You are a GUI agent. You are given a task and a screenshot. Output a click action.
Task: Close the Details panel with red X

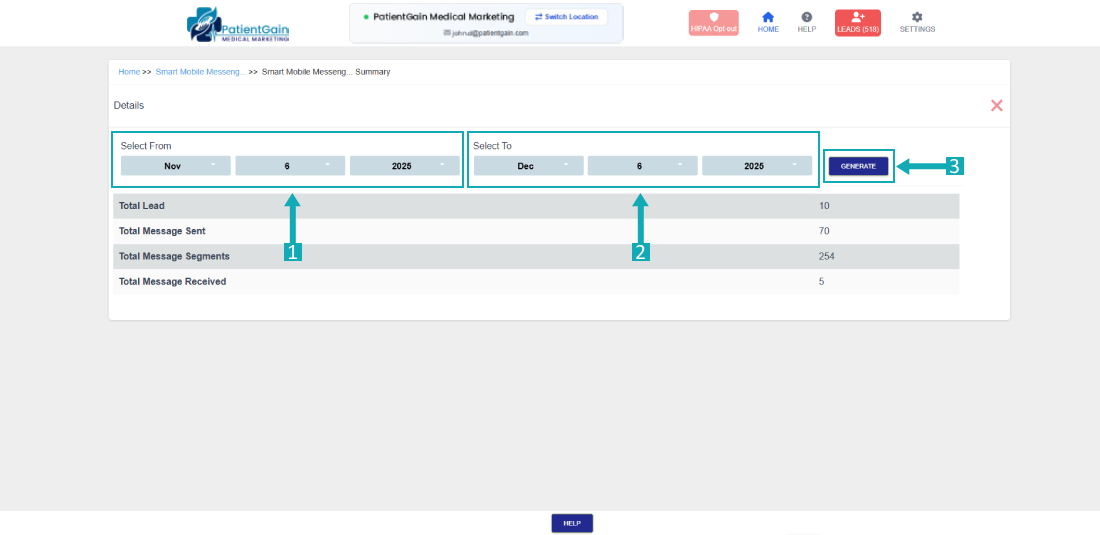[996, 105]
